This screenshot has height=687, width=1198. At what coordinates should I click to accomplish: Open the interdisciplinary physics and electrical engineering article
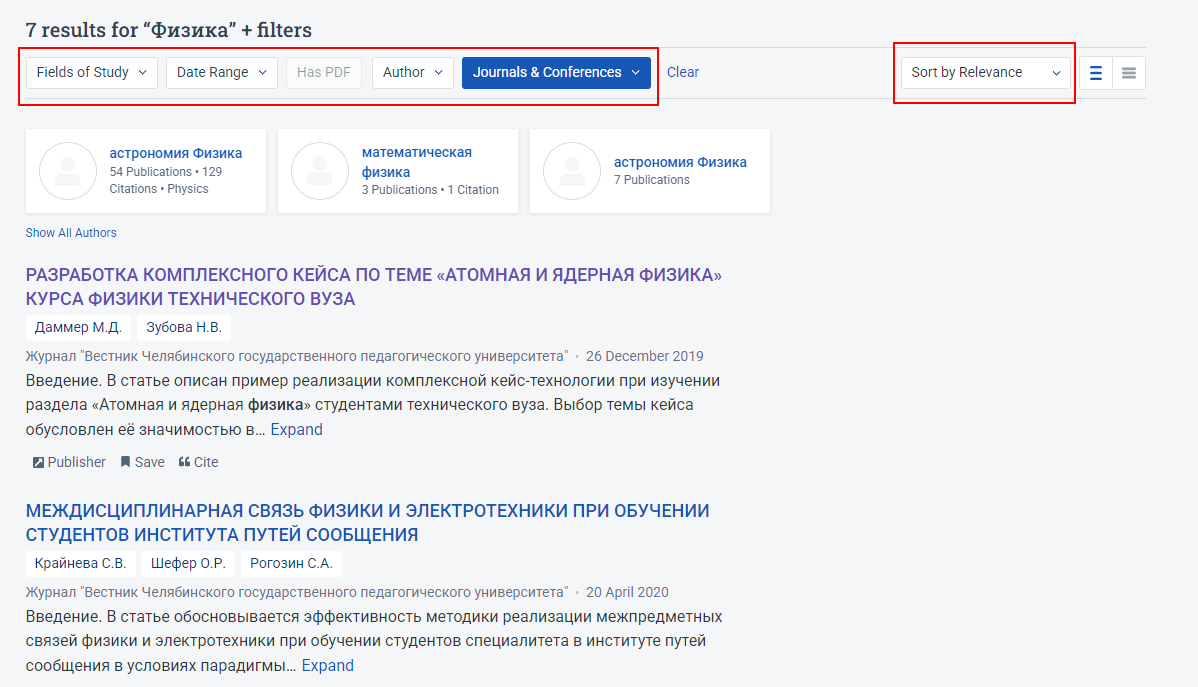(x=367, y=521)
